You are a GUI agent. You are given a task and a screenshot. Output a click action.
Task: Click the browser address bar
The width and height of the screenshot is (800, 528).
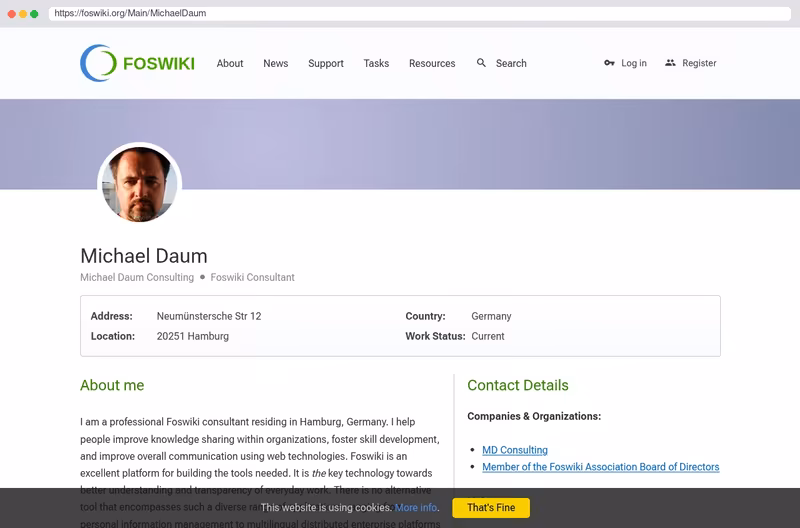pos(419,13)
